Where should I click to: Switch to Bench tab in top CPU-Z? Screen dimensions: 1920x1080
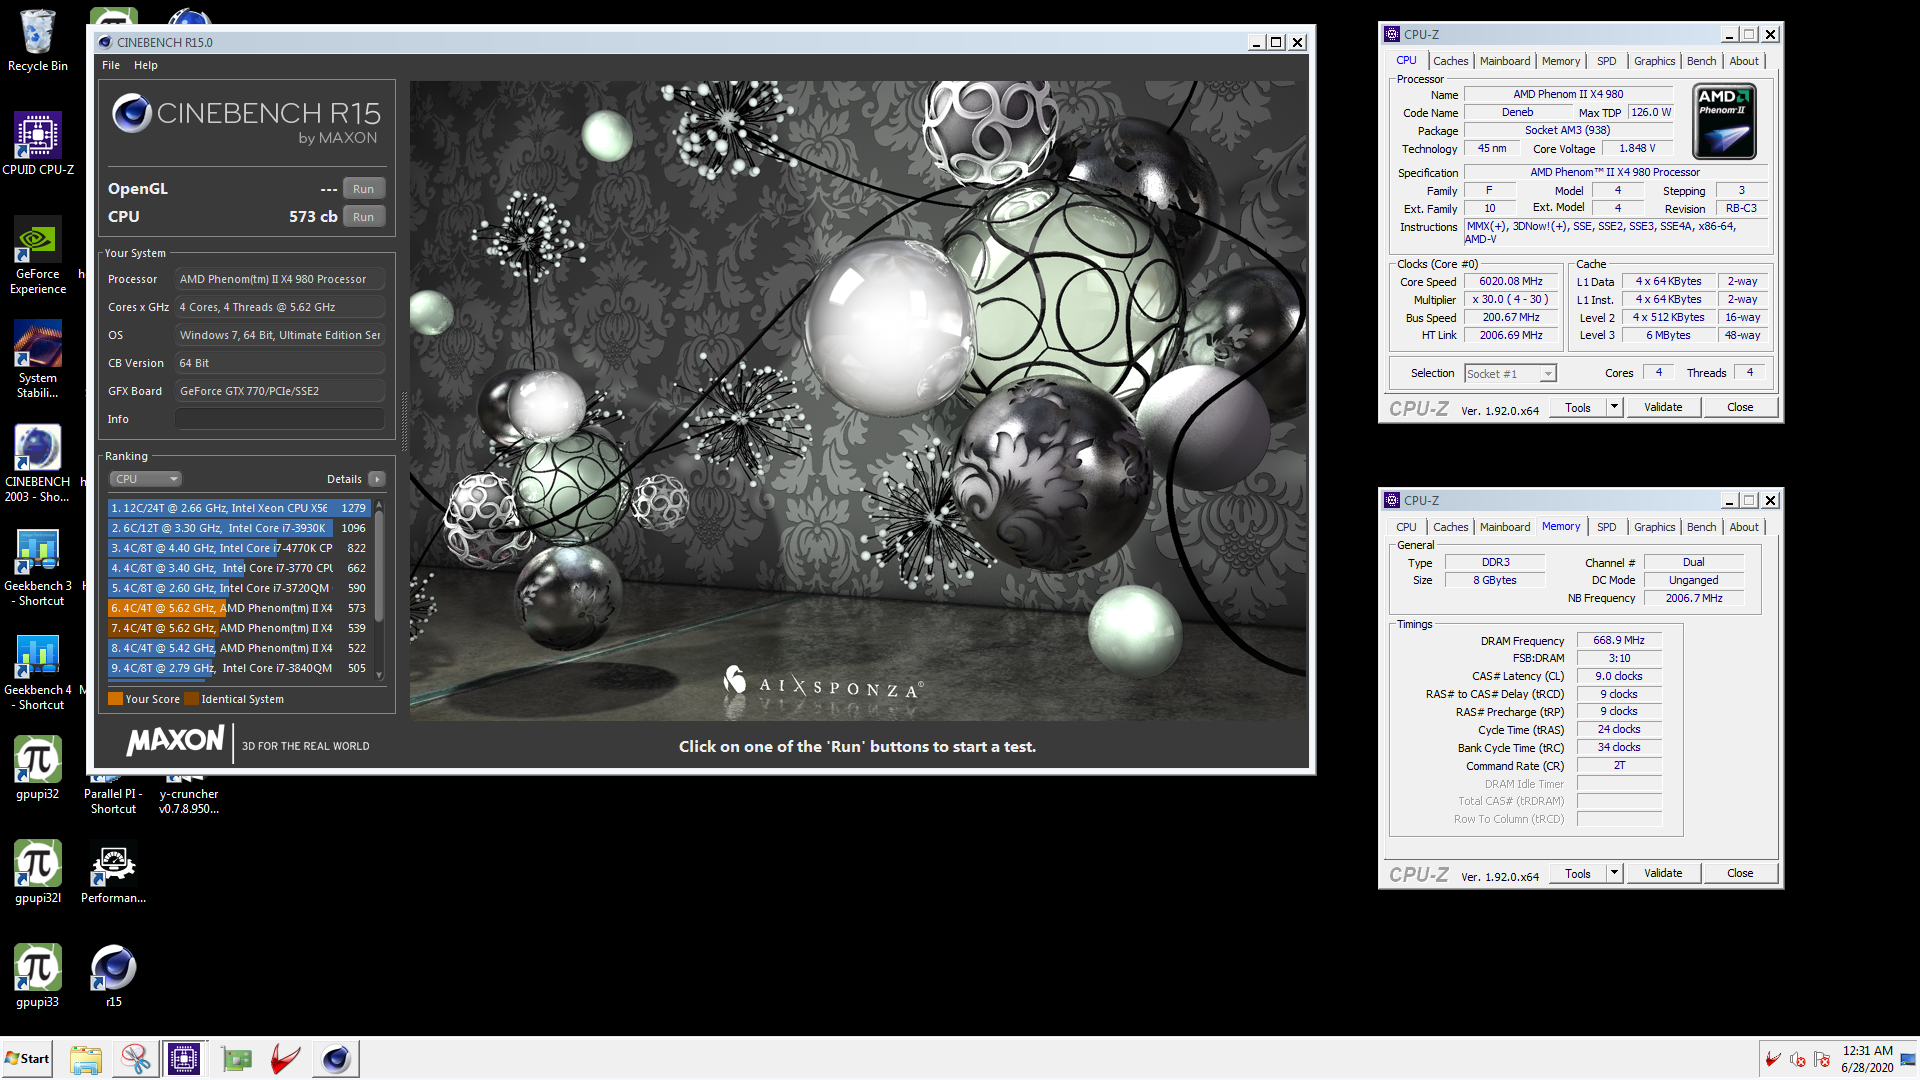(x=1701, y=61)
